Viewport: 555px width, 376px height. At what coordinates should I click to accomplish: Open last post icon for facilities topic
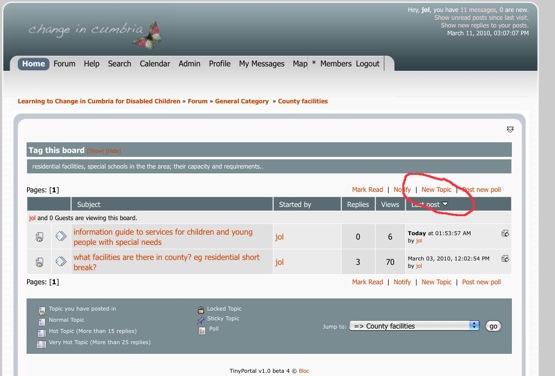pos(505,259)
